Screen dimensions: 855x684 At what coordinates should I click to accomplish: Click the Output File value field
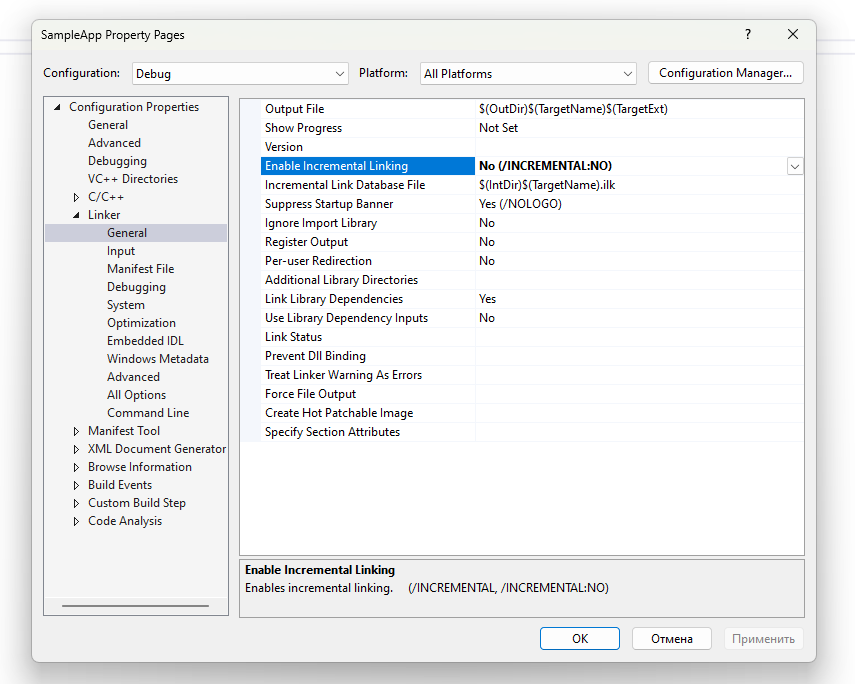638,109
